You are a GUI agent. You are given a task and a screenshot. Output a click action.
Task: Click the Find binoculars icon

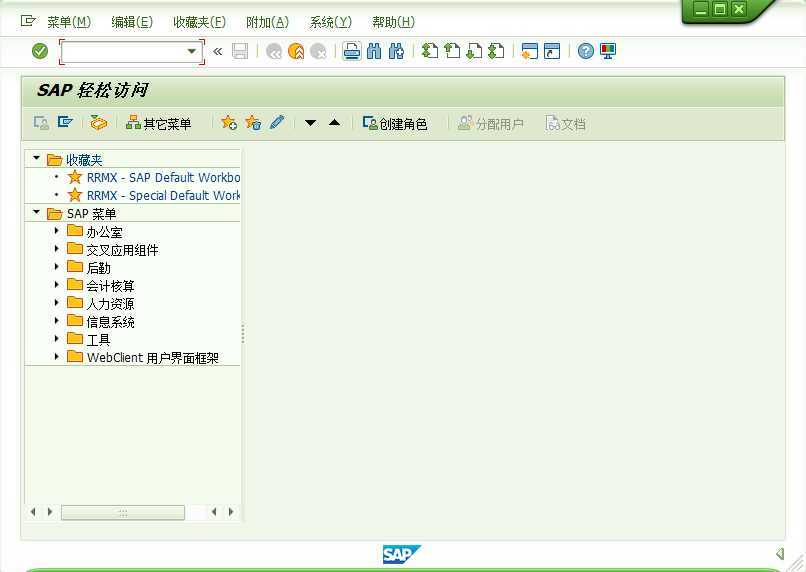[x=374, y=51]
